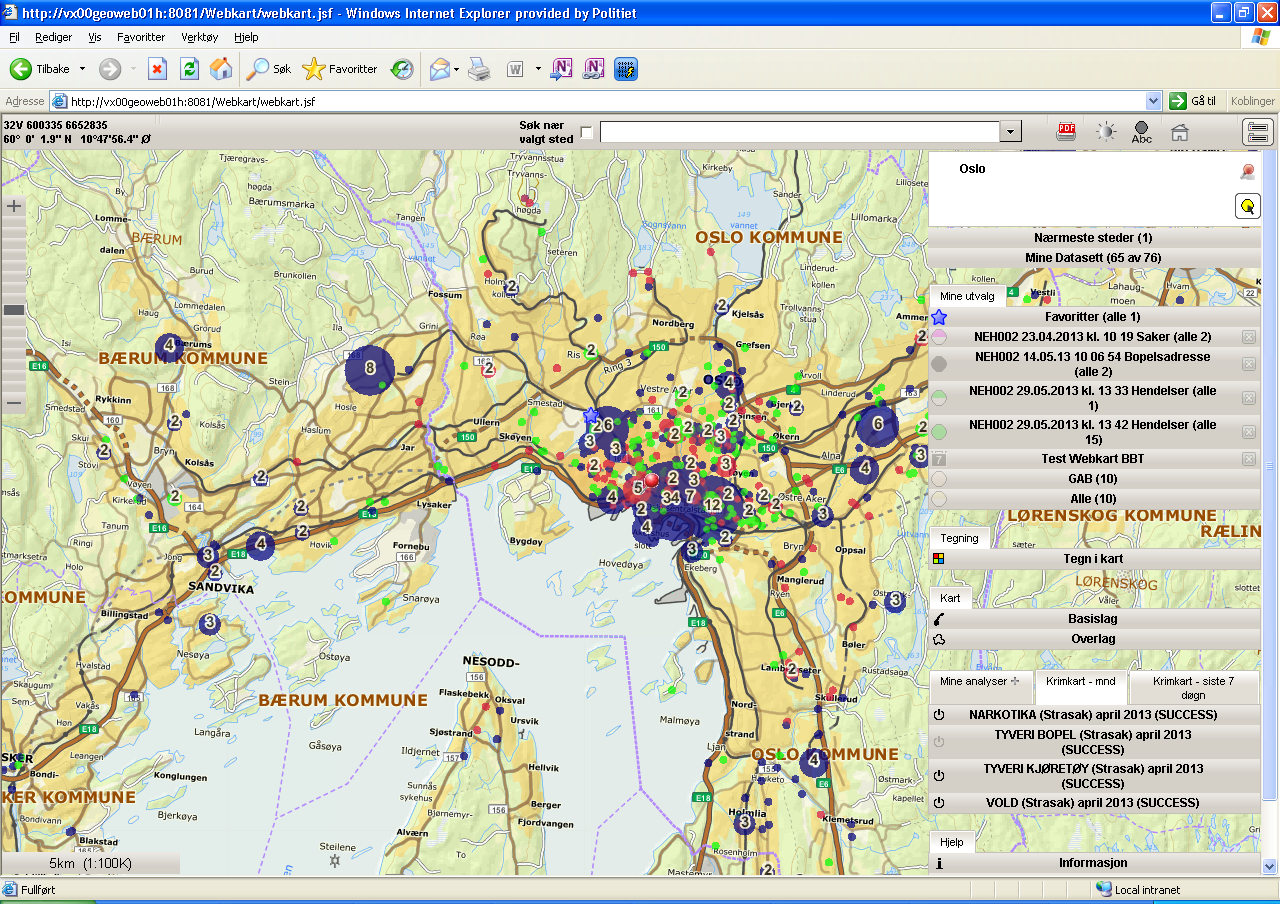Click the Informasjon i icon
This screenshot has width=1280, height=904.
point(939,863)
